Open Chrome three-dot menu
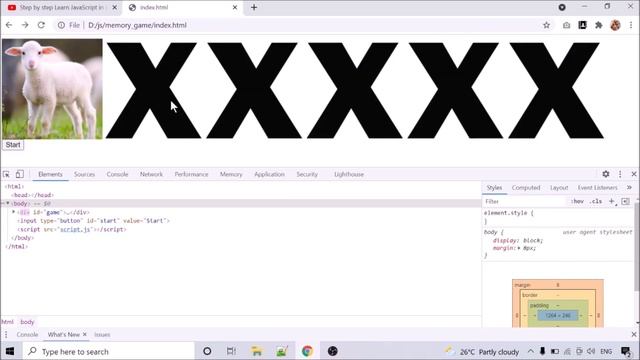640x360 pixels. (631, 25)
